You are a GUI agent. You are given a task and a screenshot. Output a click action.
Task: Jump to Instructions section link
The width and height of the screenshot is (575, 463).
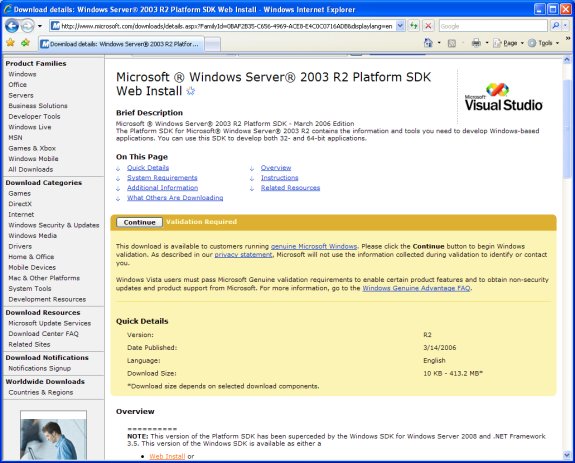click(279, 177)
